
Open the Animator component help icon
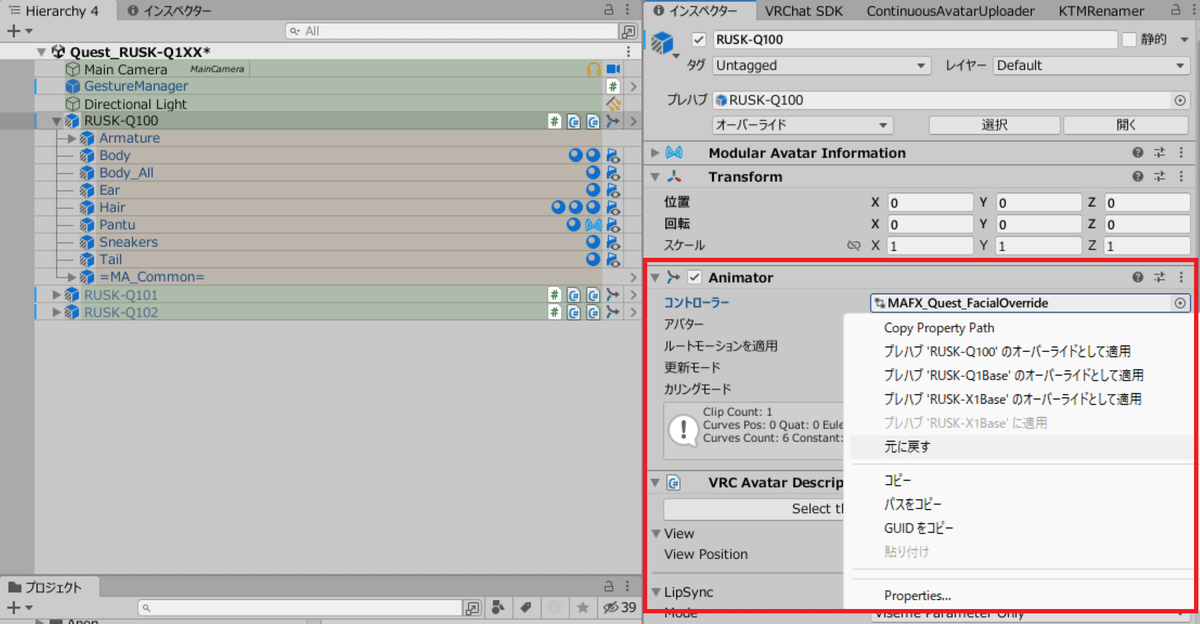1138,277
